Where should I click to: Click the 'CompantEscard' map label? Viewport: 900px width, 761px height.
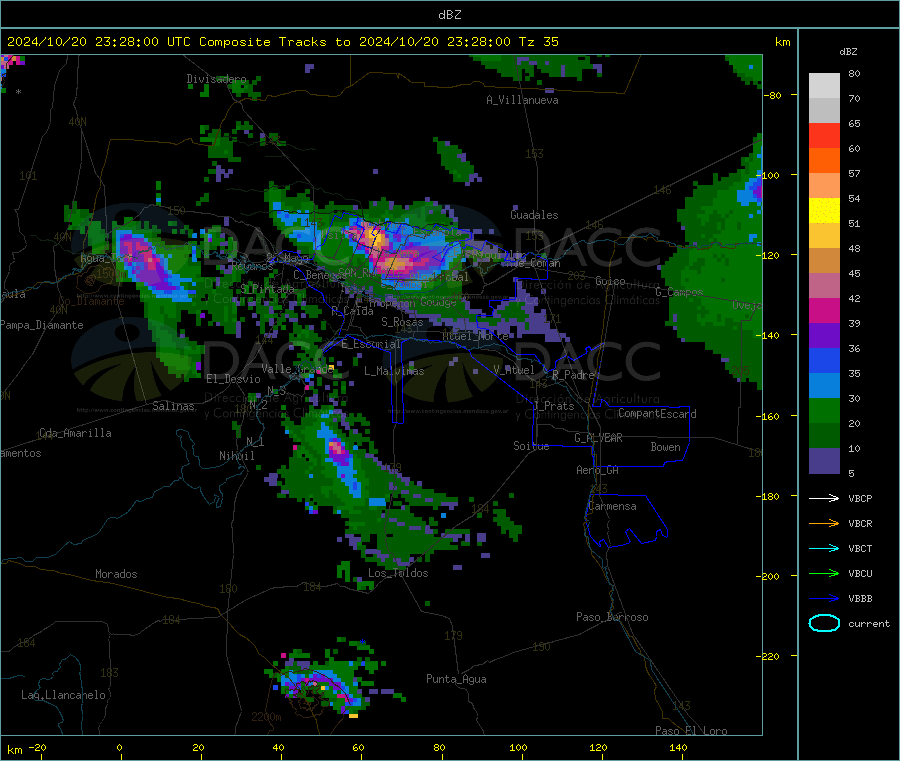pyautogui.click(x=657, y=413)
